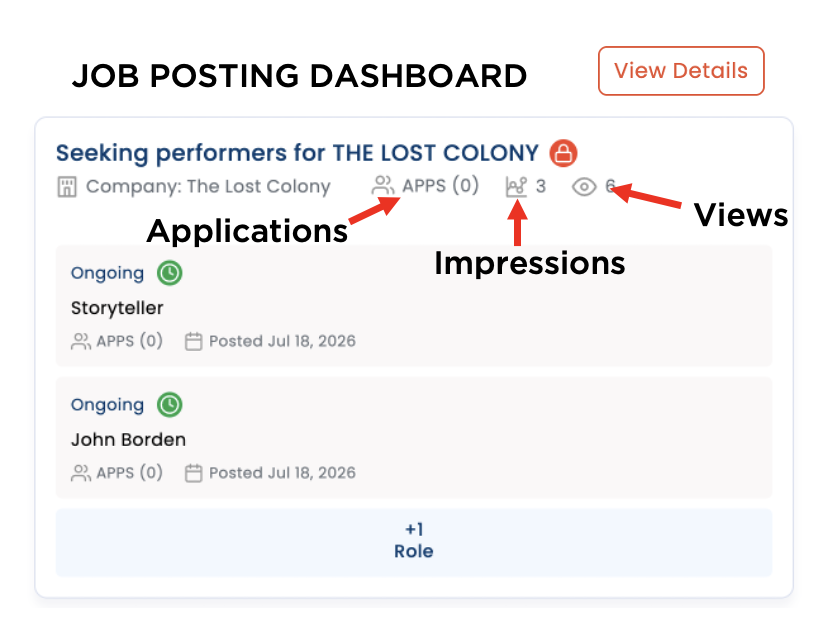826x638 pixels.
Task: Click APPS (0) under Storyteller
Action: click(129, 341)
